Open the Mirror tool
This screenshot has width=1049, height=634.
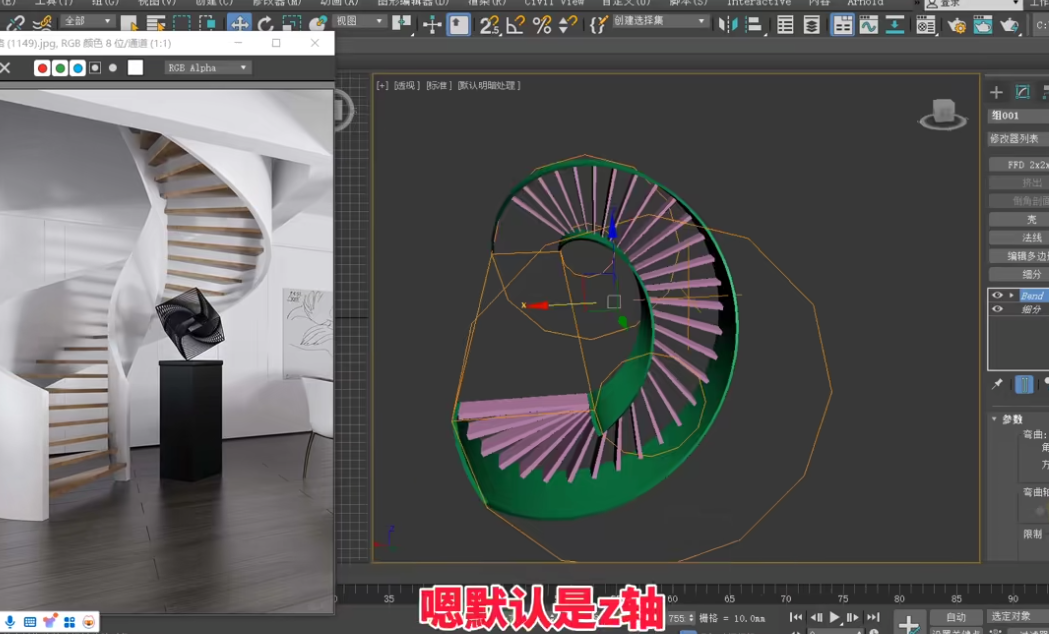[x=728, y=25]
